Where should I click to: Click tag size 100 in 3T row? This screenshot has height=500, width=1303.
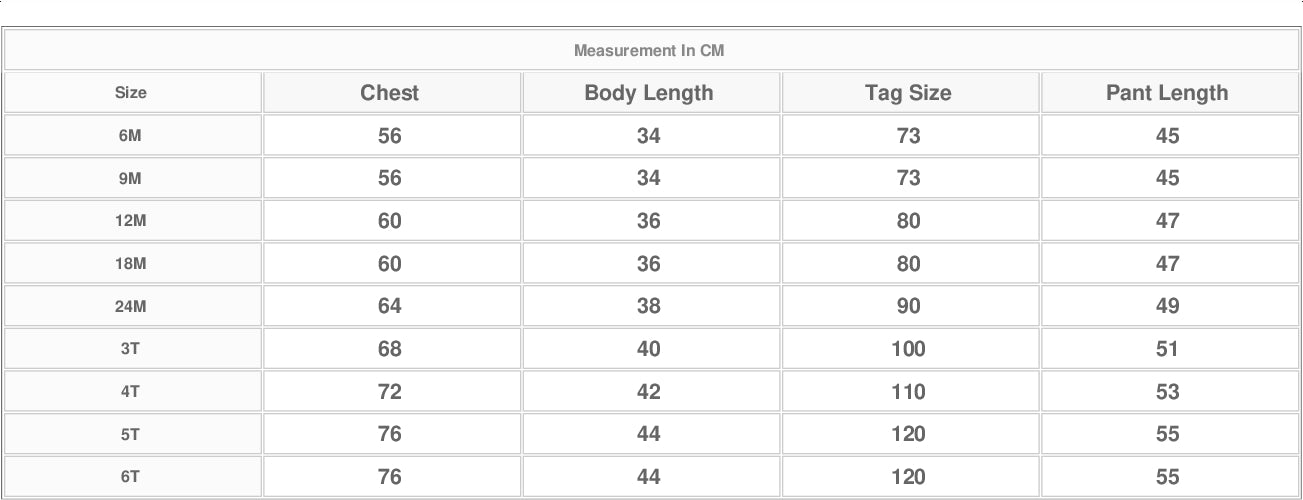908,349
